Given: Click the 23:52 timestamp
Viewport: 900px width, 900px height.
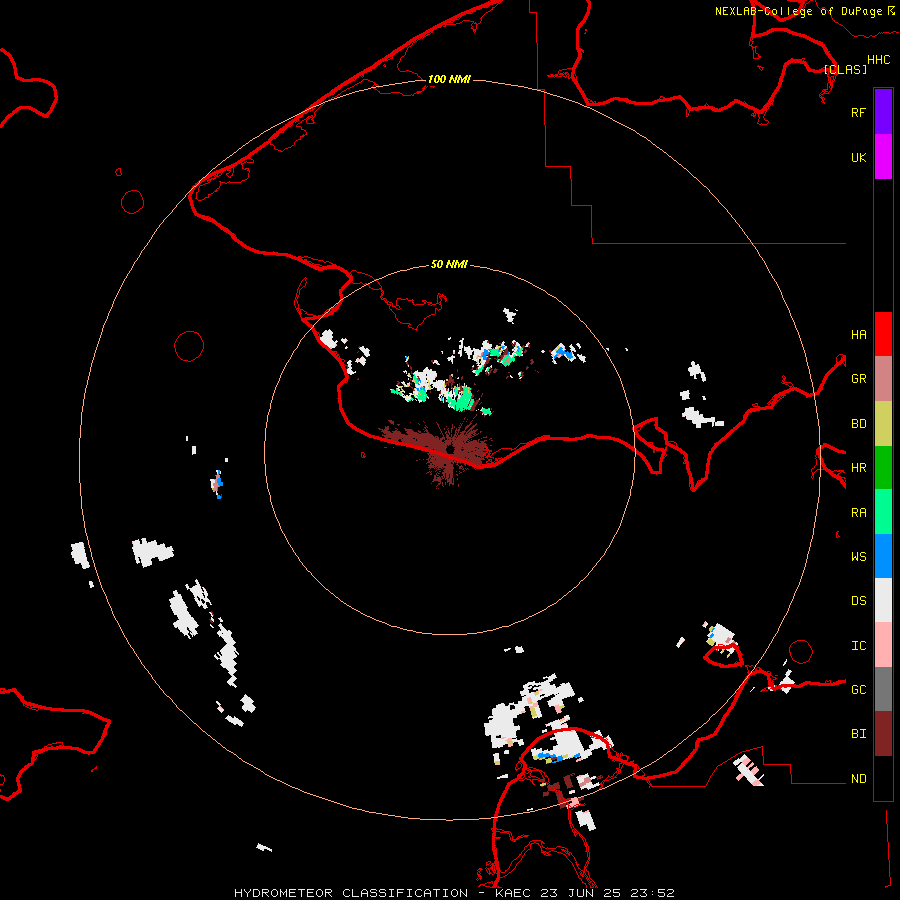Looking at the screenshot, I should click(653, 893).
